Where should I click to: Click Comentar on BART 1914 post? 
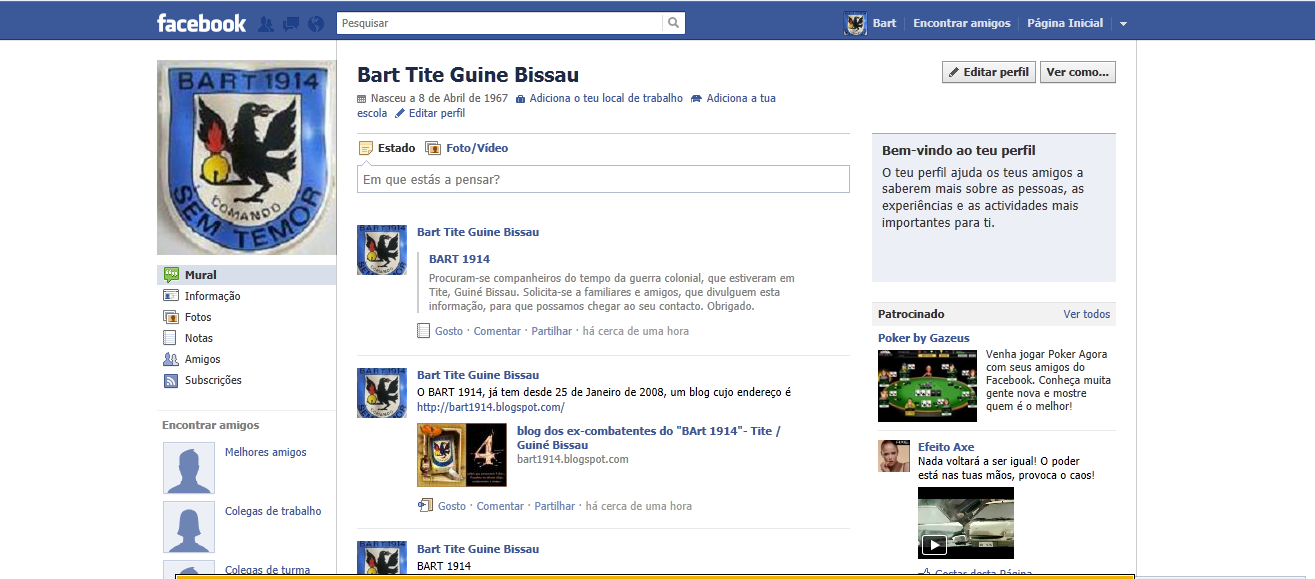(497, 331)
